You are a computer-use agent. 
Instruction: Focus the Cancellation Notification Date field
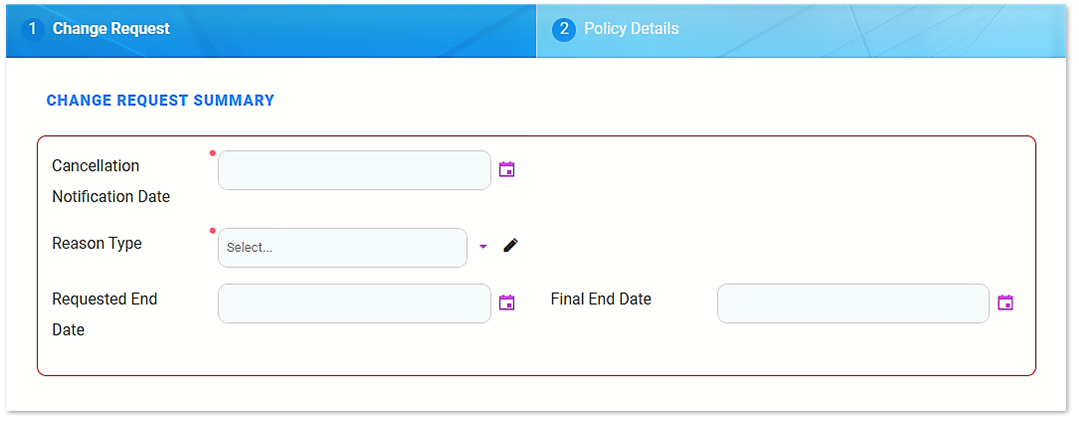[x=354, y=170]
